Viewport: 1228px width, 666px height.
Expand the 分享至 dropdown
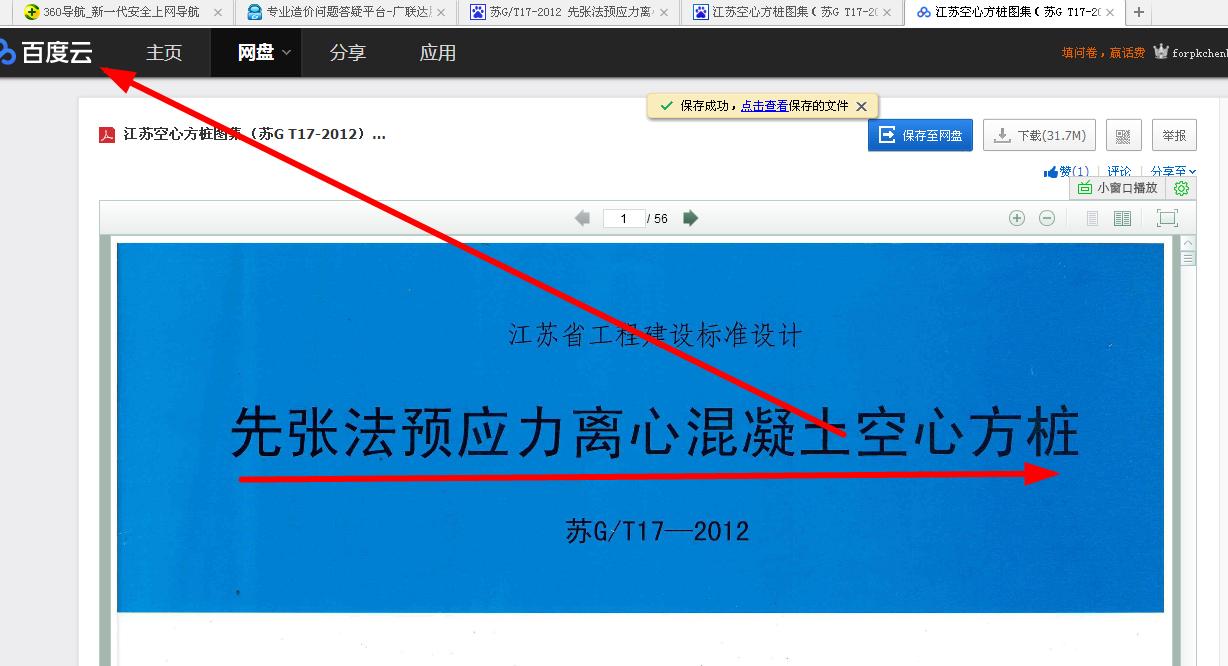click(x=1173, y=172)
